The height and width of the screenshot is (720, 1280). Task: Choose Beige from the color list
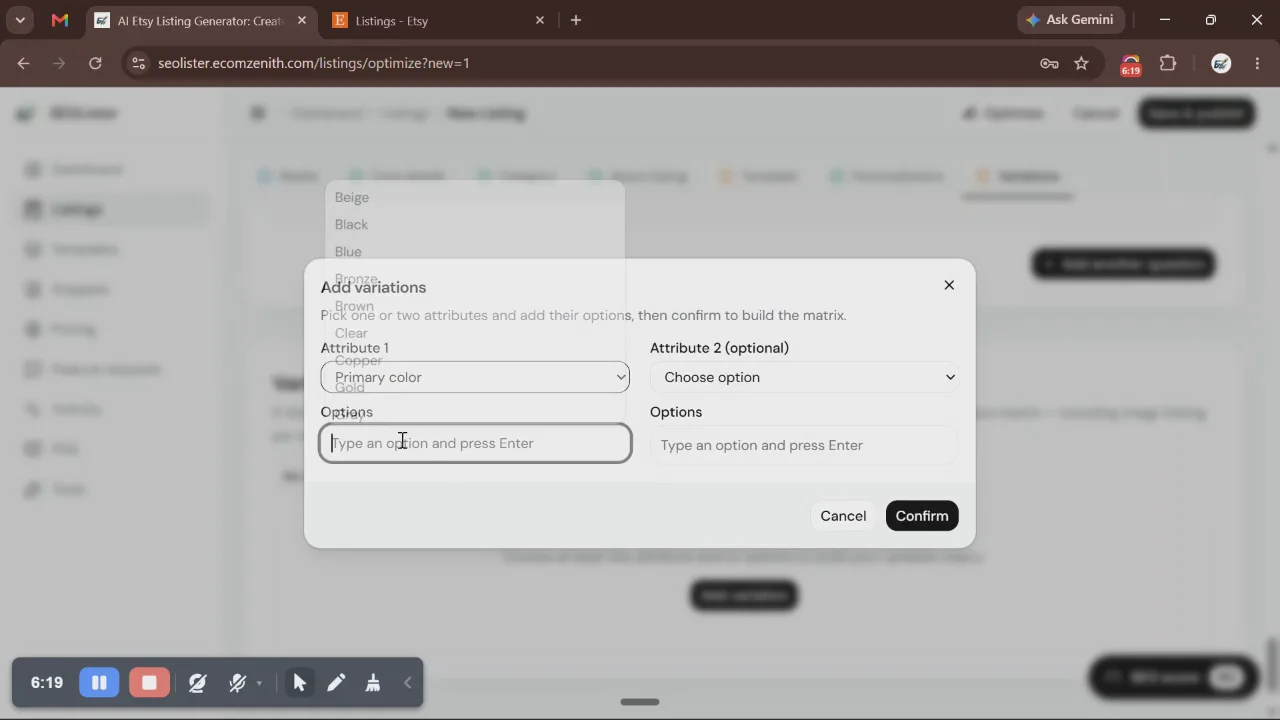pos(352,197)
